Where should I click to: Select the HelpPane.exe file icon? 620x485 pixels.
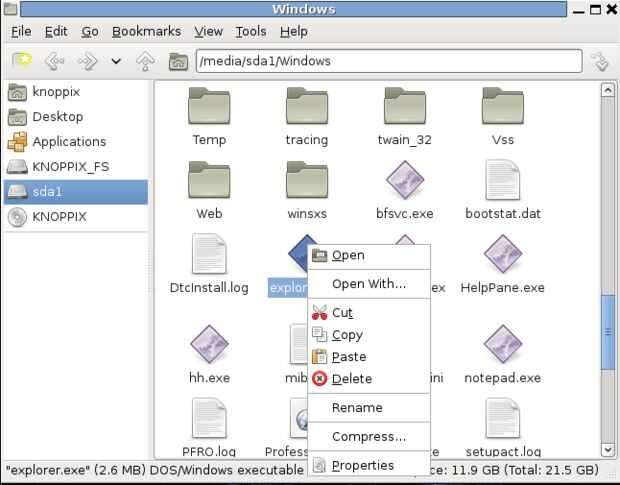tap(503, 254)
